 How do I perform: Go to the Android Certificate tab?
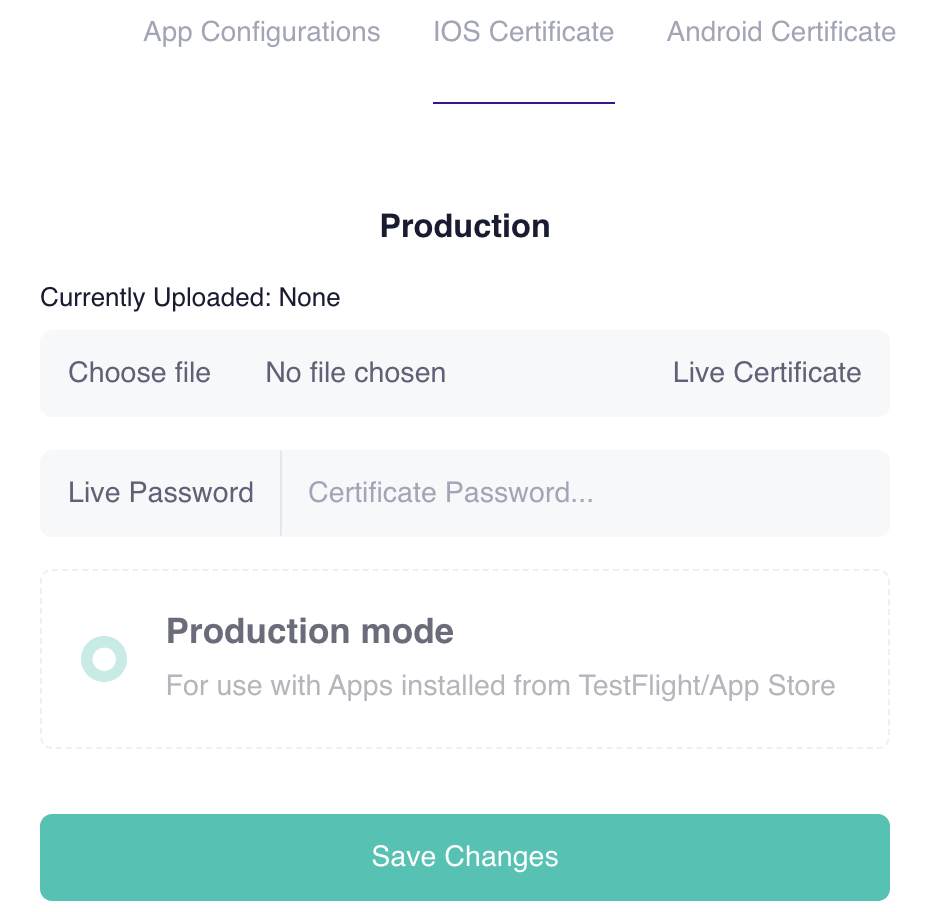pyautogui.click(x=781, y=32)
